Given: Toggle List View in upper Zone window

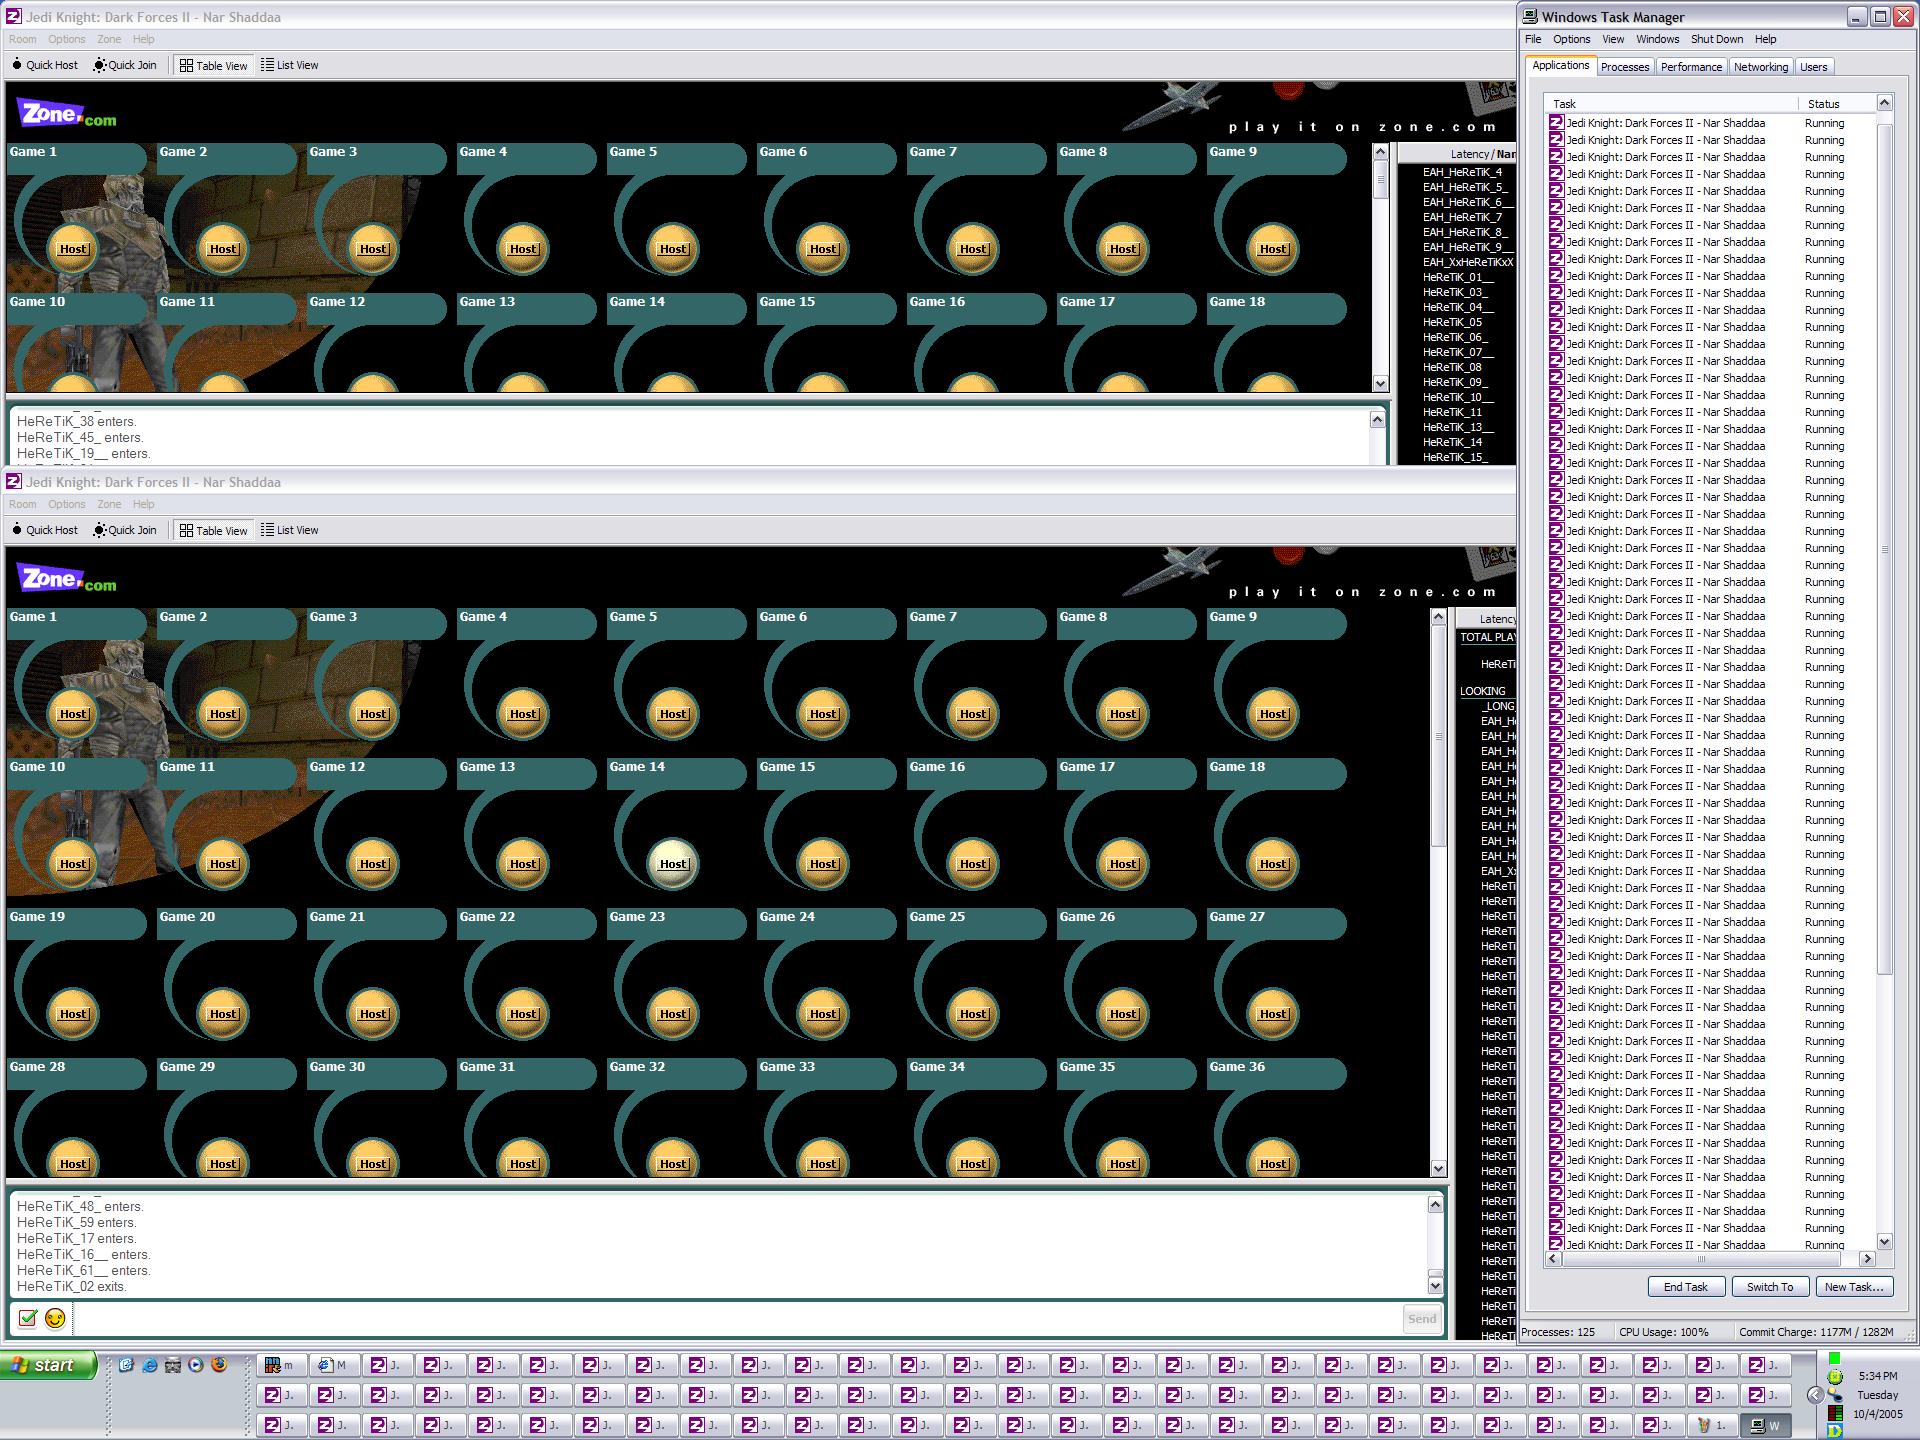Looking at the screenshot, I should [x=289, y=65].
